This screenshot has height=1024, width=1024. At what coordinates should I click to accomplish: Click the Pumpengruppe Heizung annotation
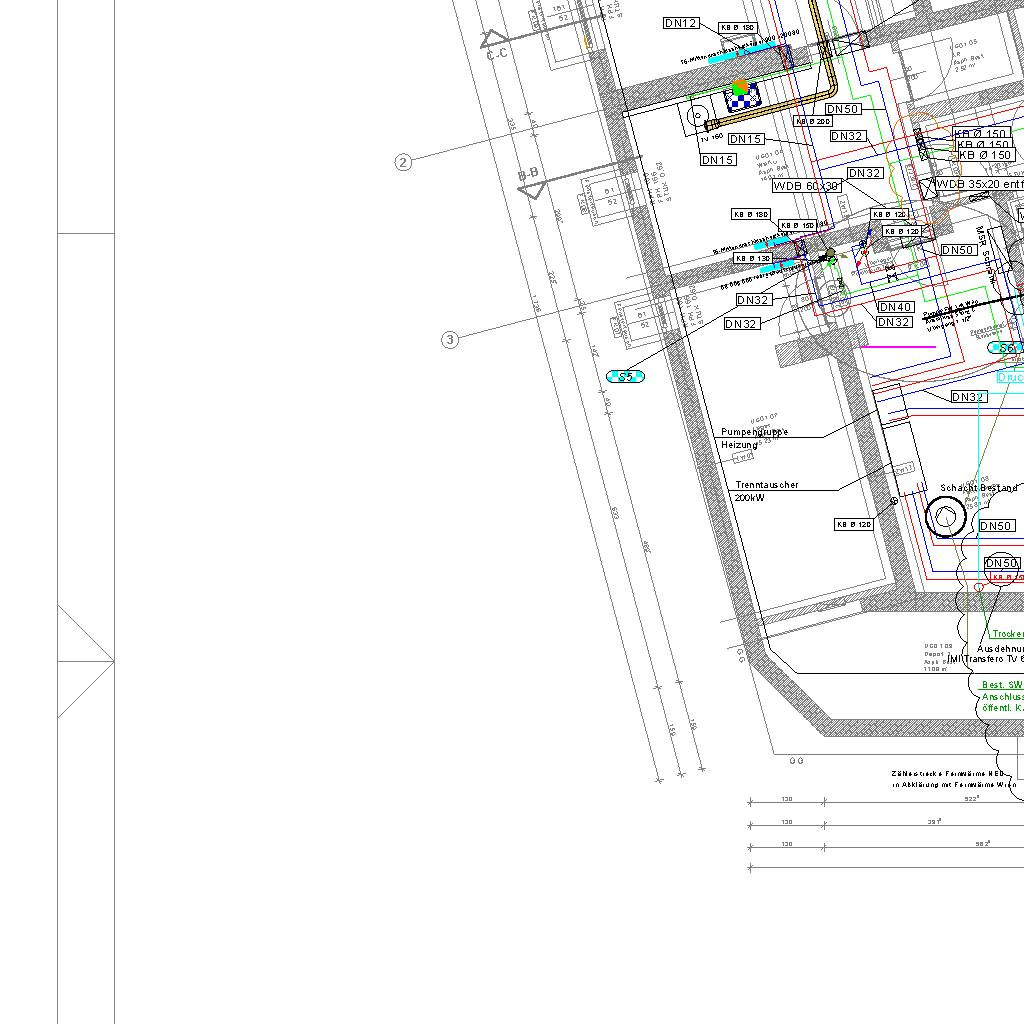click(754, 438)
